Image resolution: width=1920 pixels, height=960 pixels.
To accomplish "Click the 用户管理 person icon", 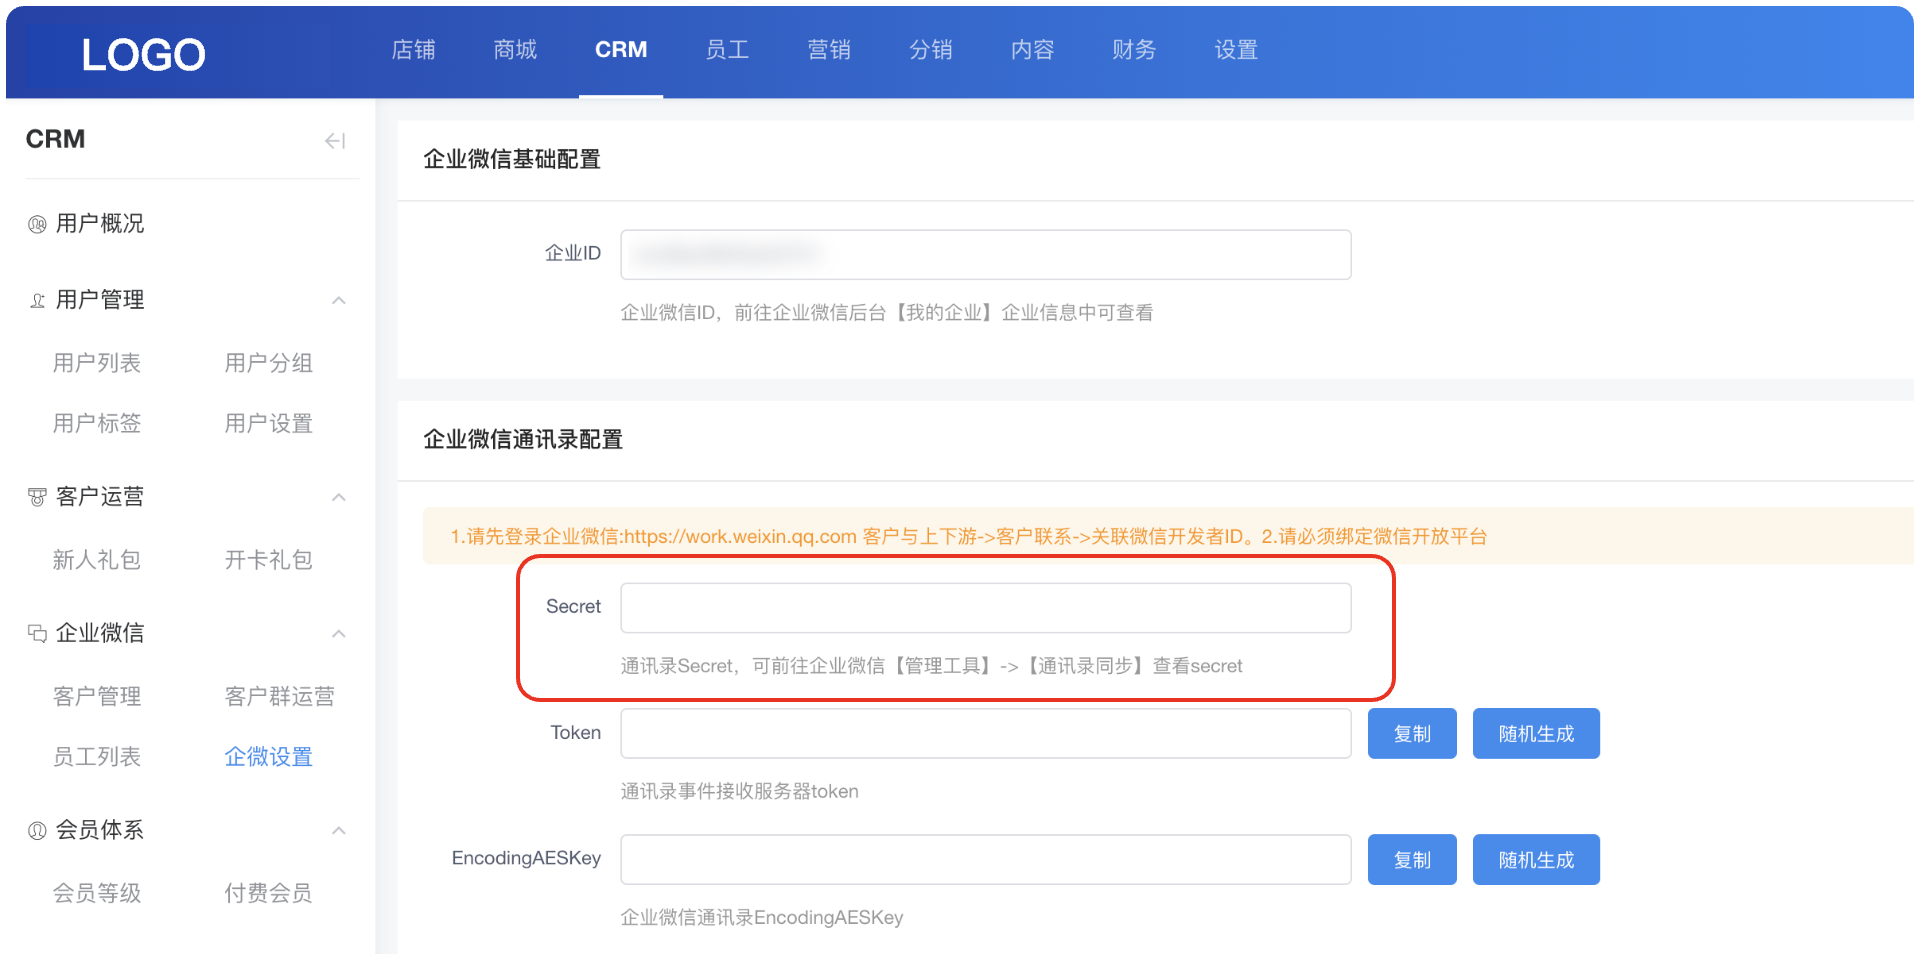I will click(37, 300).
